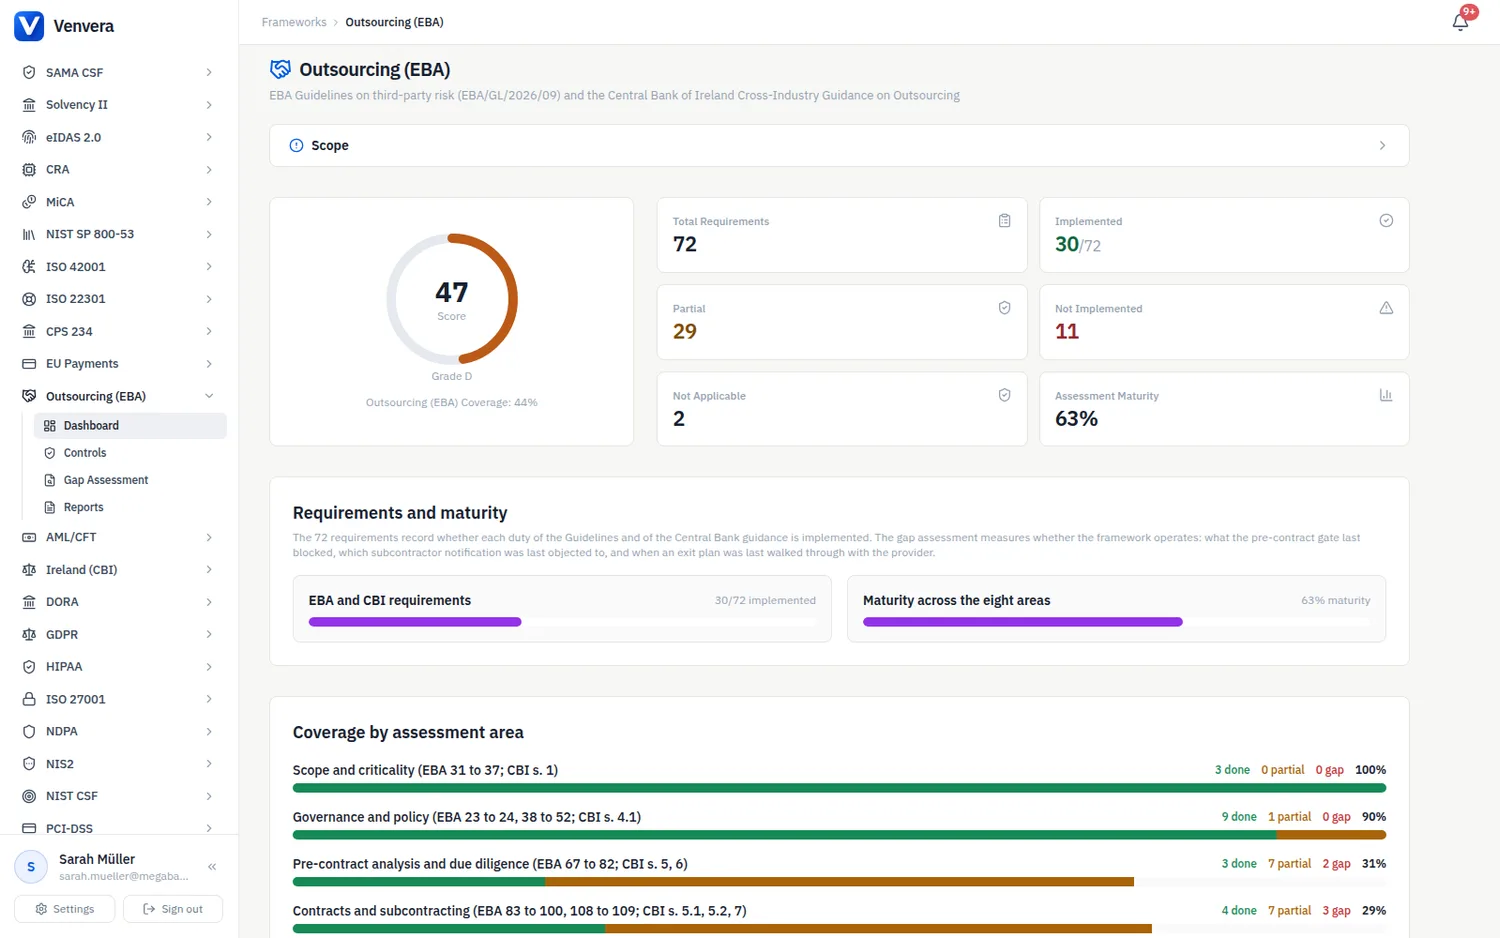1500x938 pixels.
Task: Click the Total Requirements clipboard icon
Action: click(1004, 221)
